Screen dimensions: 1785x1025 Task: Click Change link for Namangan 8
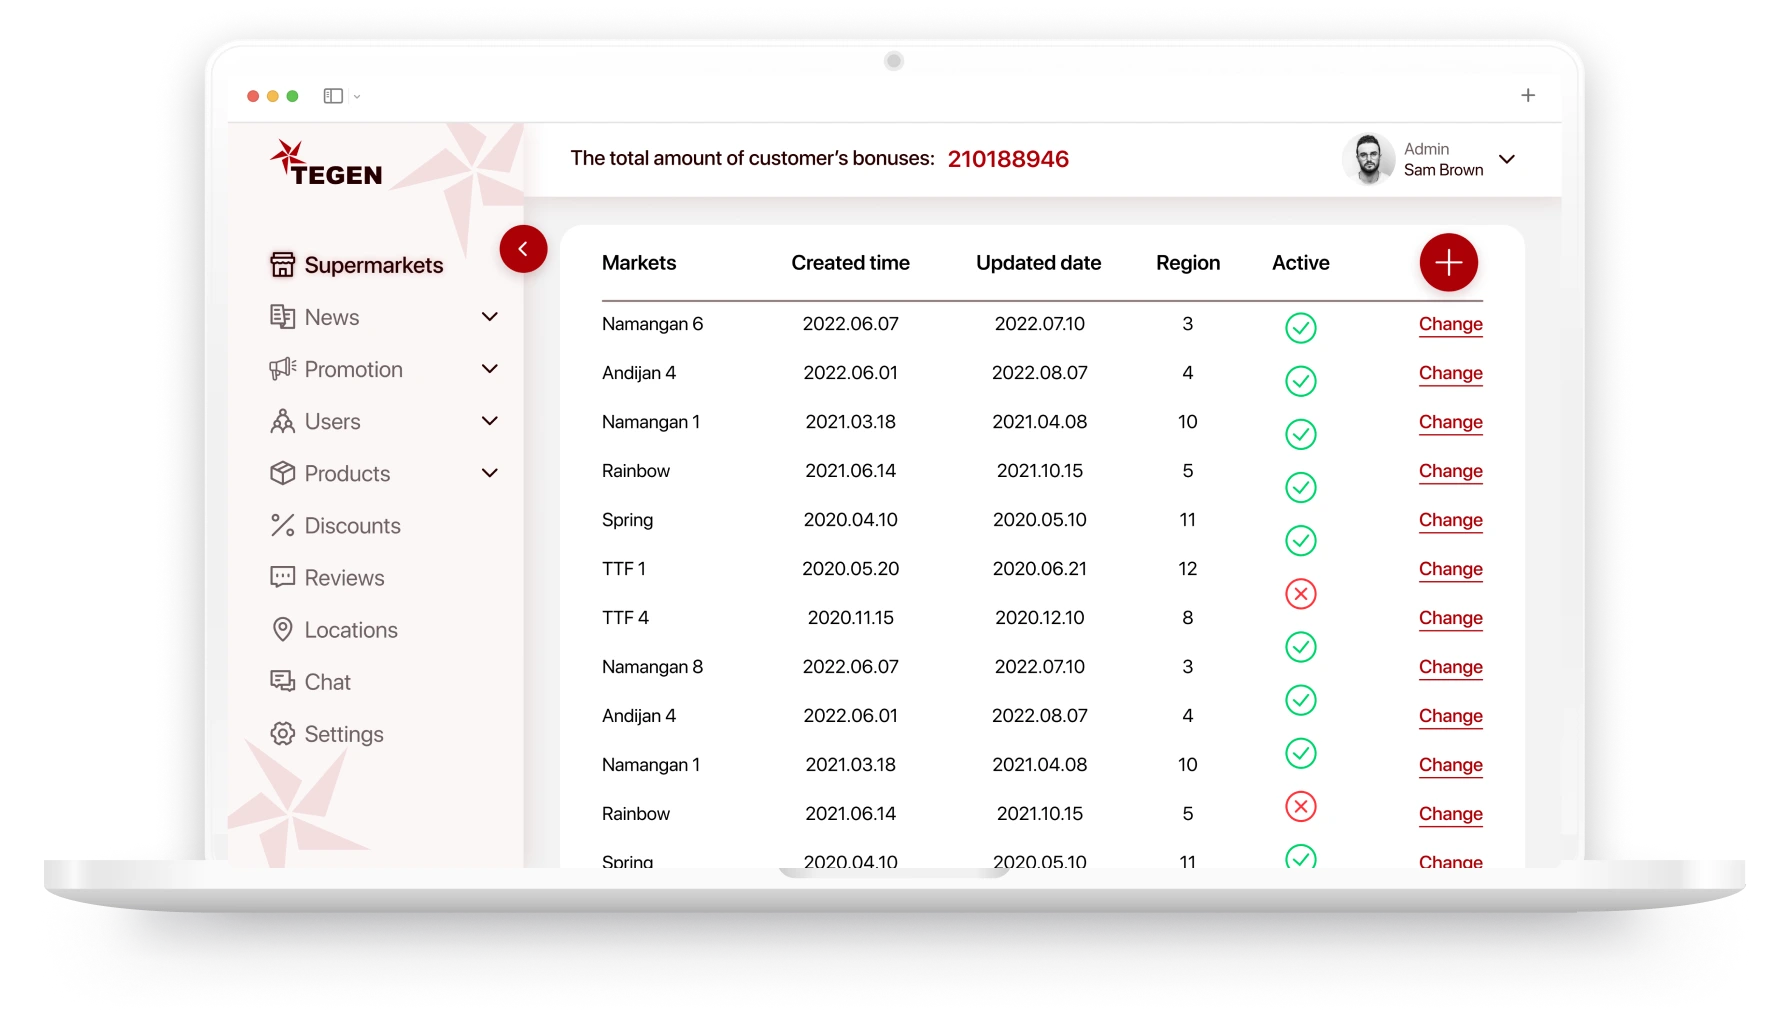[x=1450, y=667]
